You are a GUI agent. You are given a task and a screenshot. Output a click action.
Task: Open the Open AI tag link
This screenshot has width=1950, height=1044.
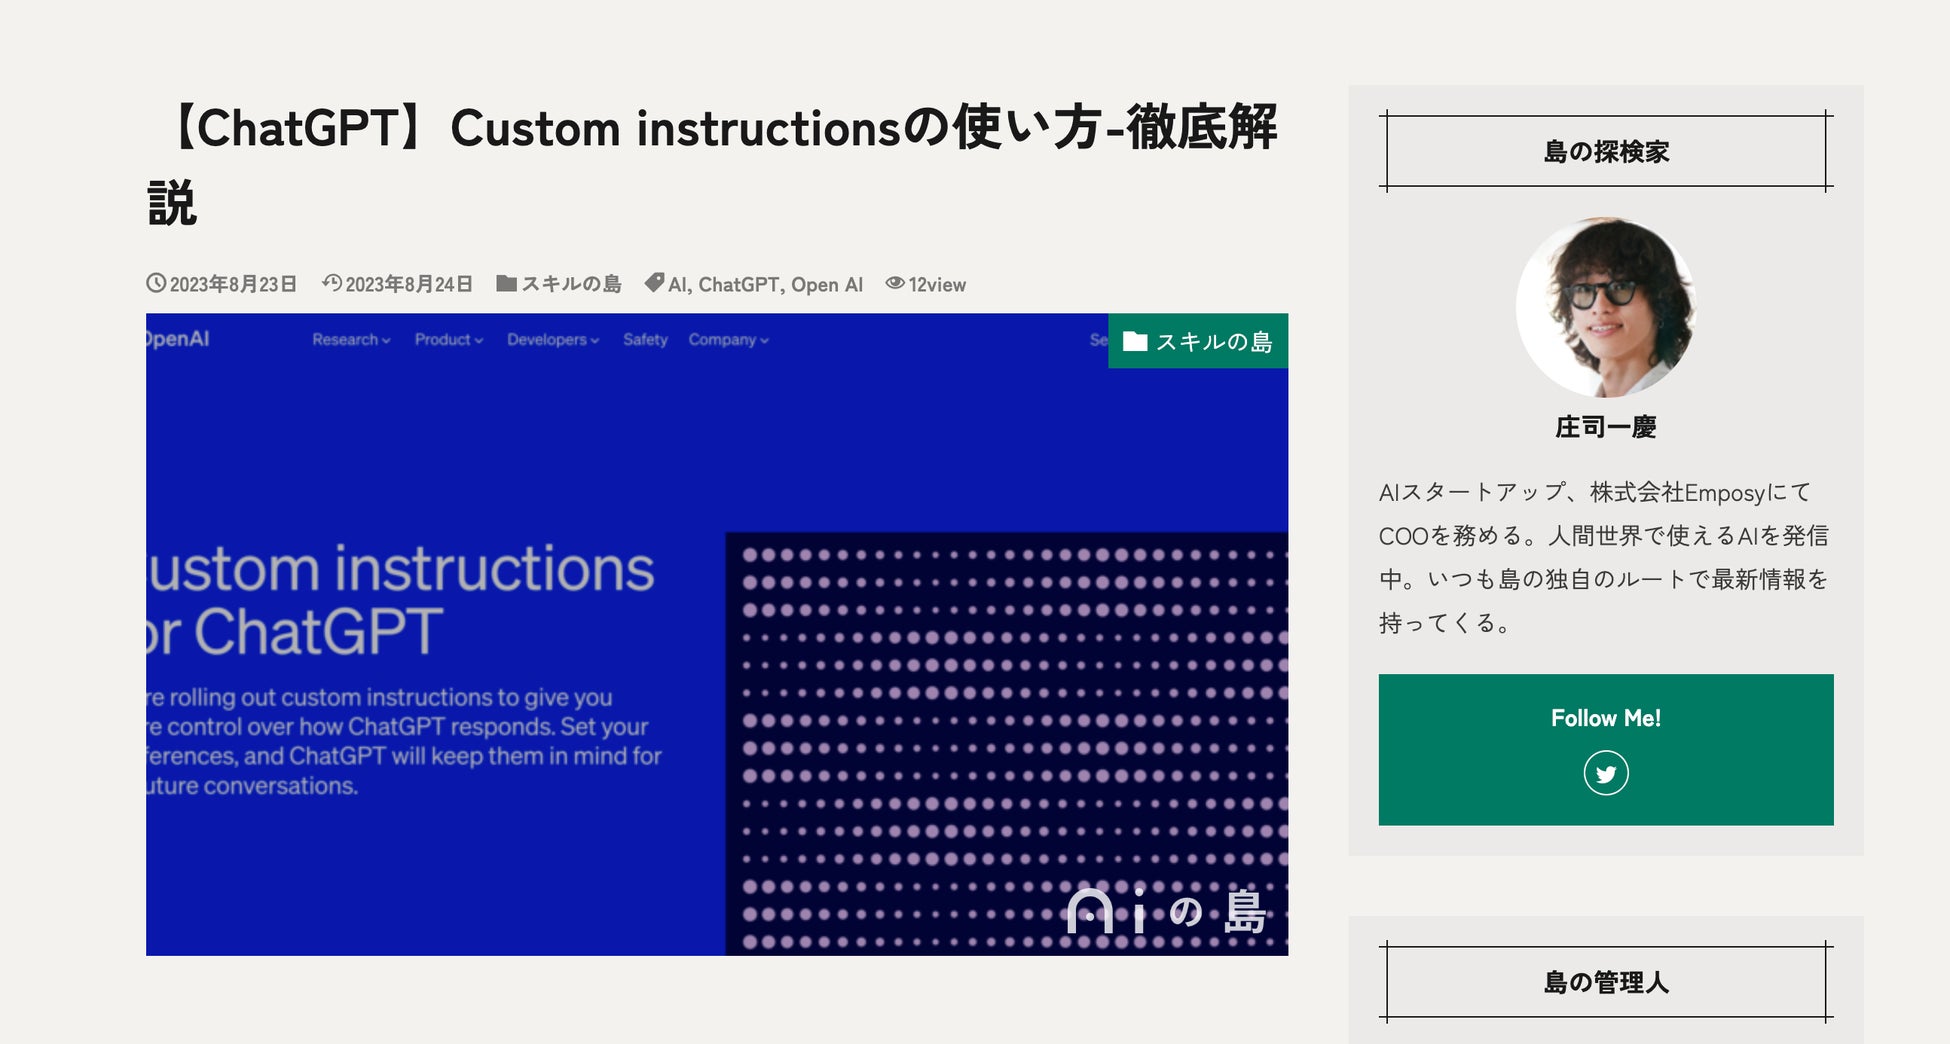point(827,284)
